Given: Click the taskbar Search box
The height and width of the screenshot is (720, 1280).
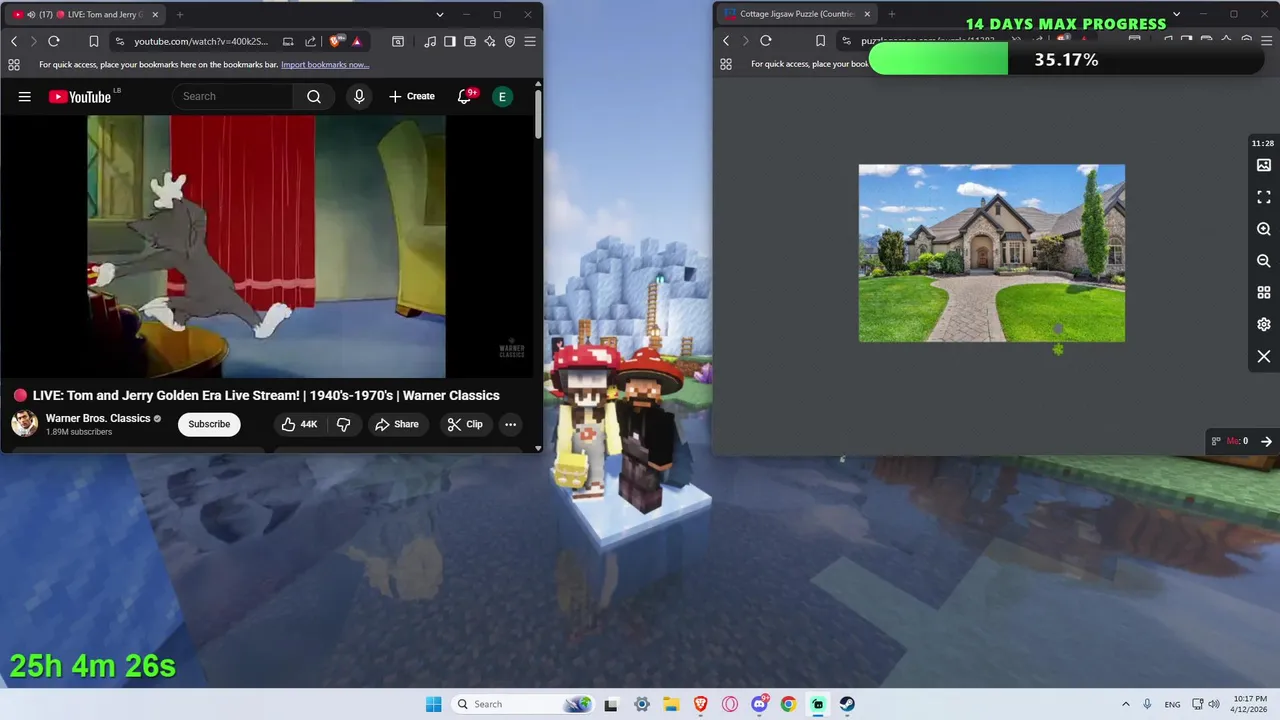Looking at the screenshot, I should pyautogui.click(x=522, y=704).
